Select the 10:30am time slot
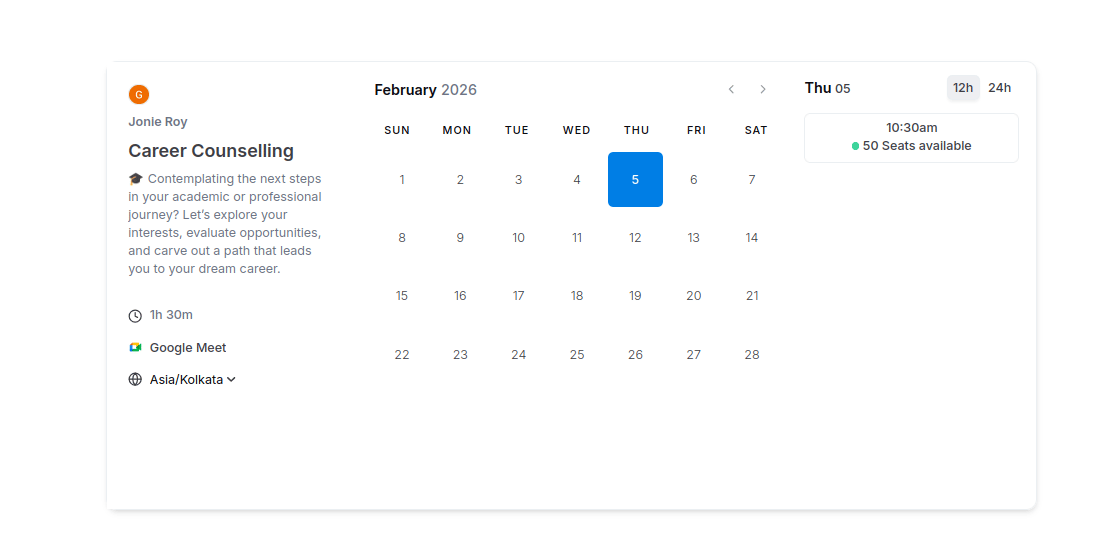 click(x=911, y=138)
